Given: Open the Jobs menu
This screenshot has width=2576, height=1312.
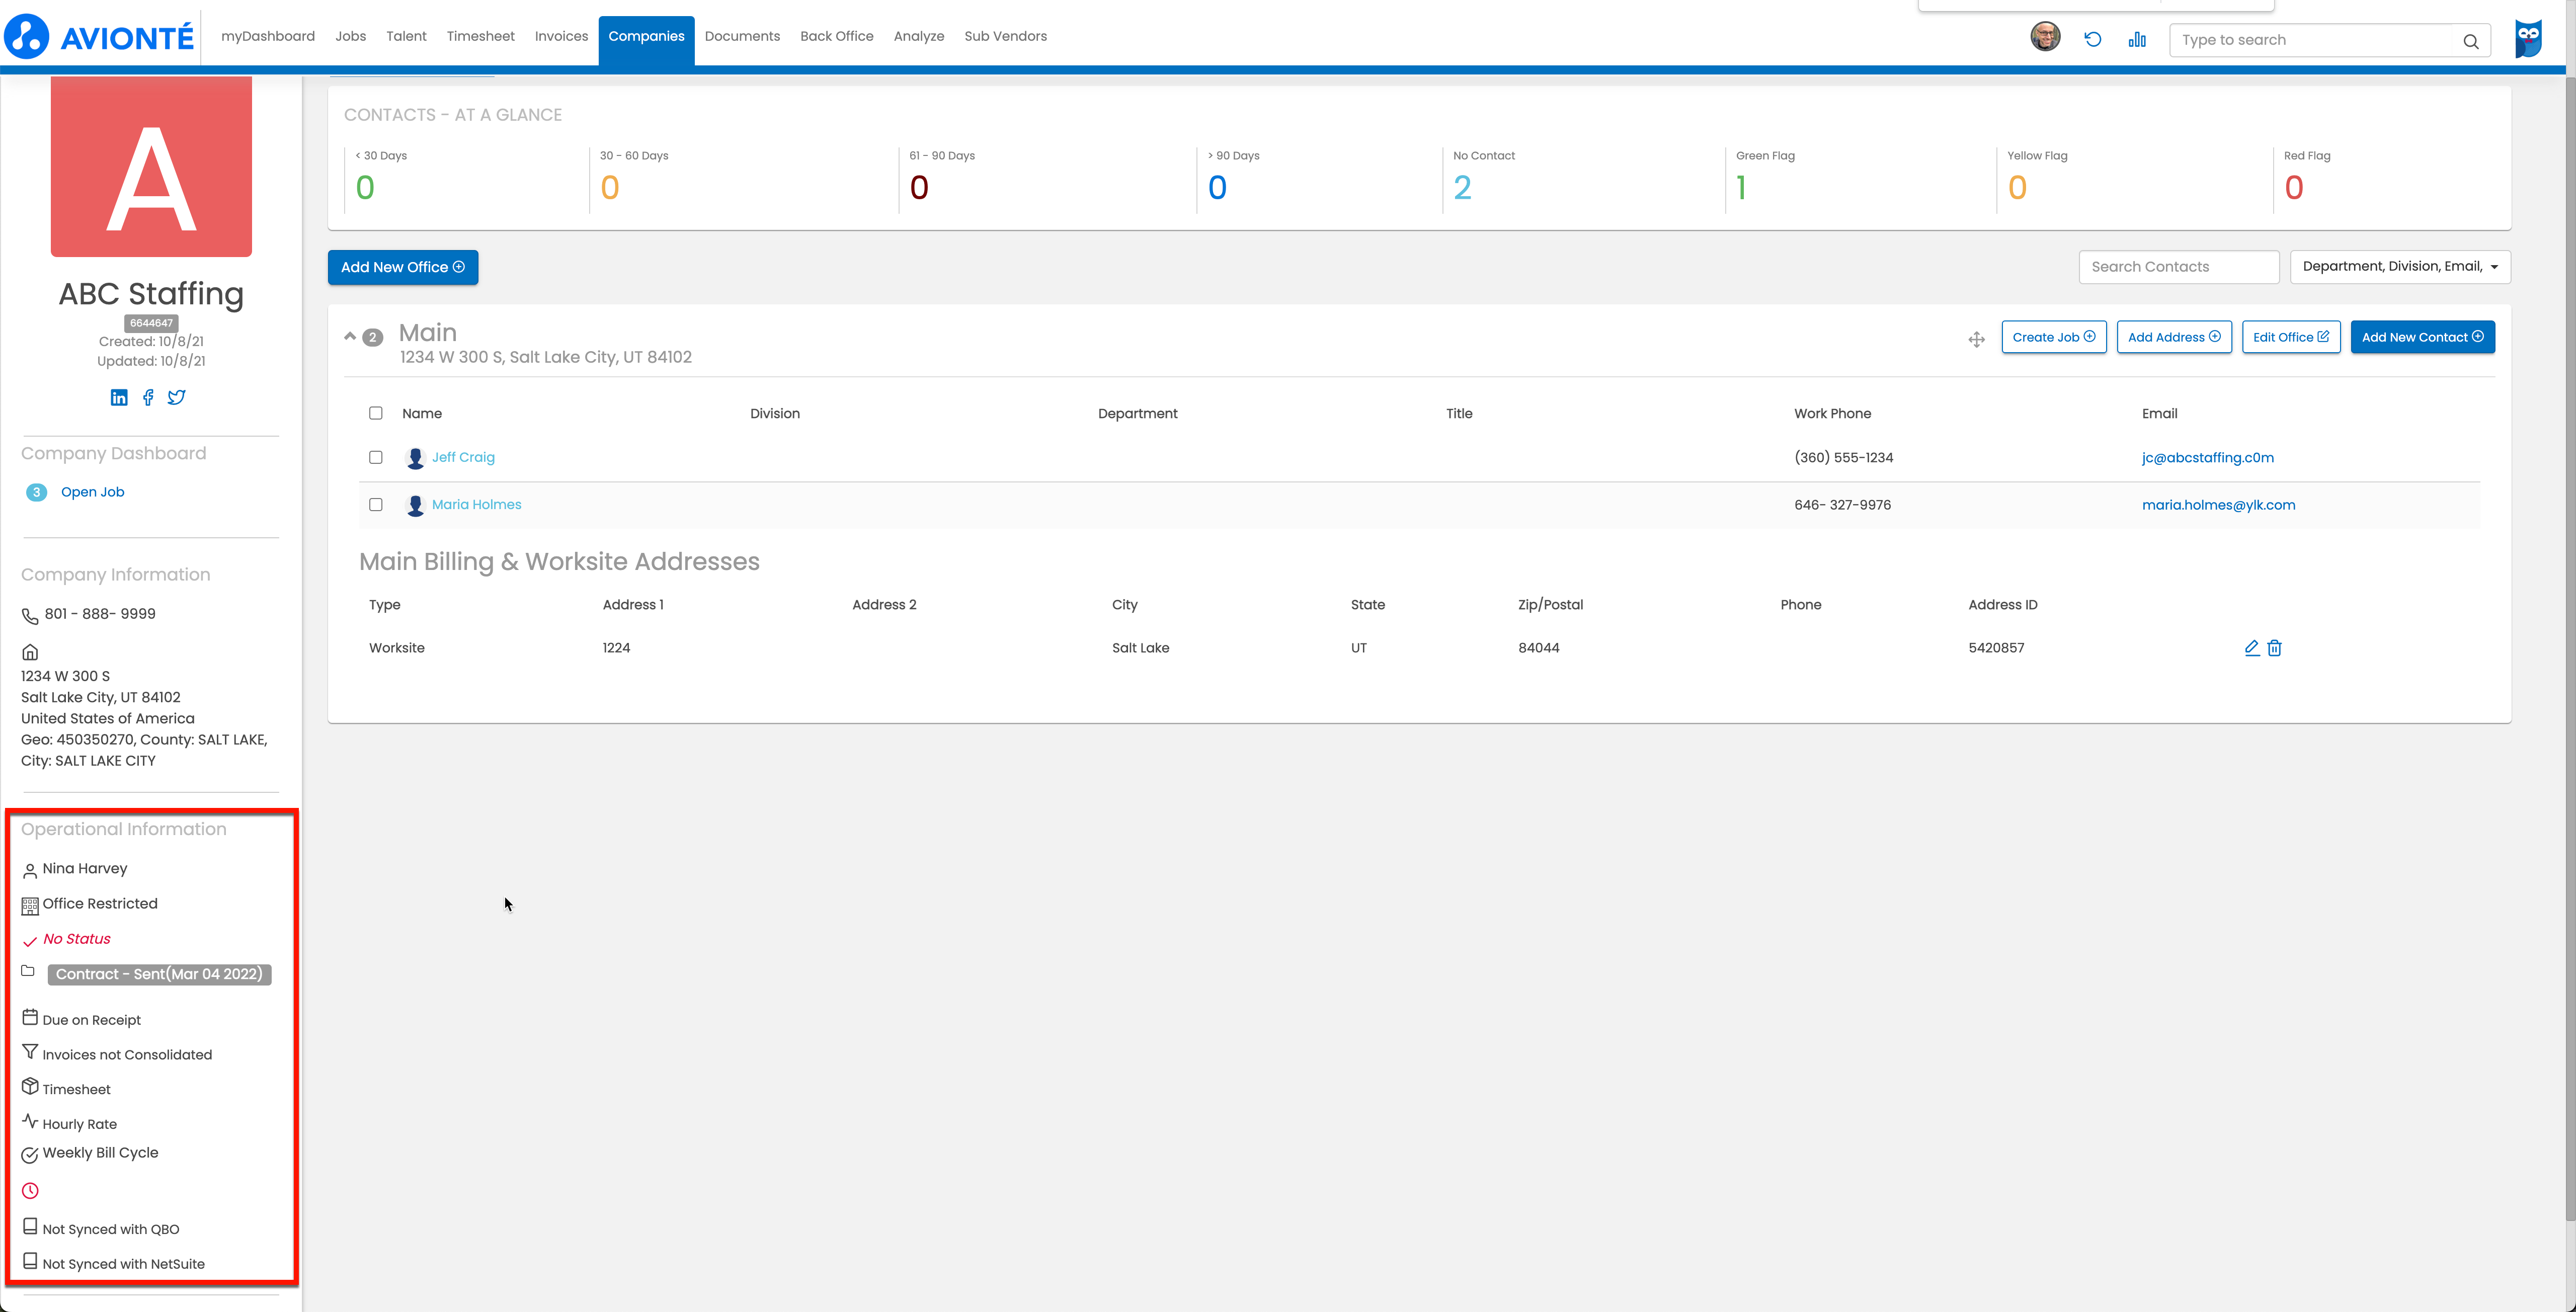Looking at the screenshot, I should [x=350, y=36].
